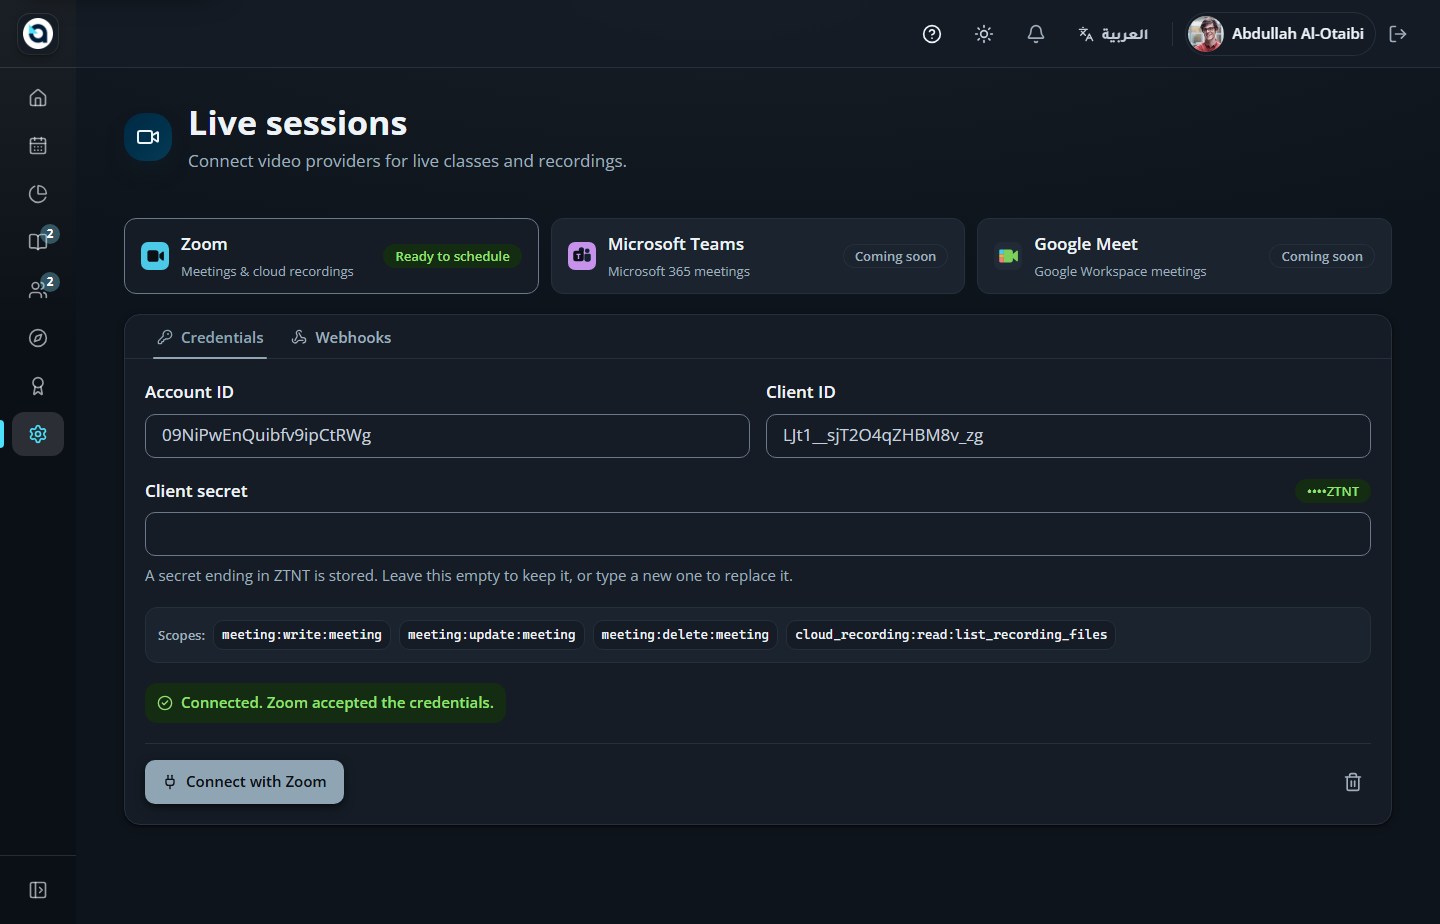The height and width of the screenshot is (924, 1440).
Task: Click the cloud_recording:read:list_recording_files scope
Action: [x=951, y=635]
